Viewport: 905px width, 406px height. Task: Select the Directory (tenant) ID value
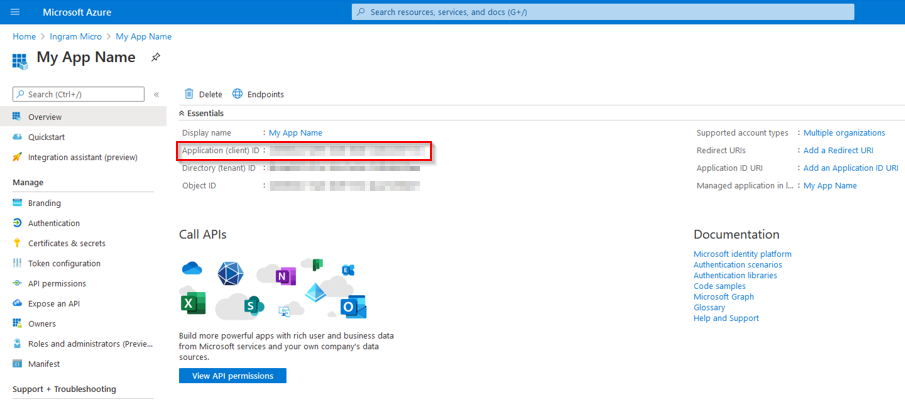point(345,168)
